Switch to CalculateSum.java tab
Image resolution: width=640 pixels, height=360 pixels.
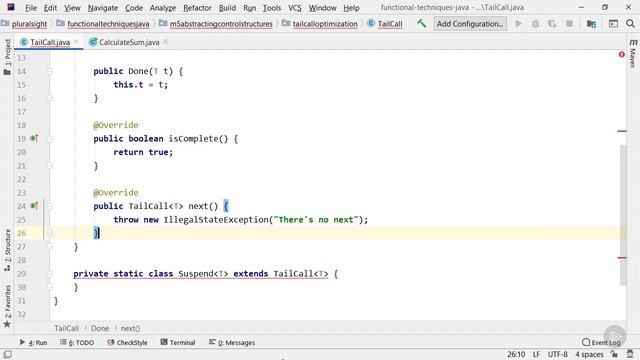click(x=129, y=42)
